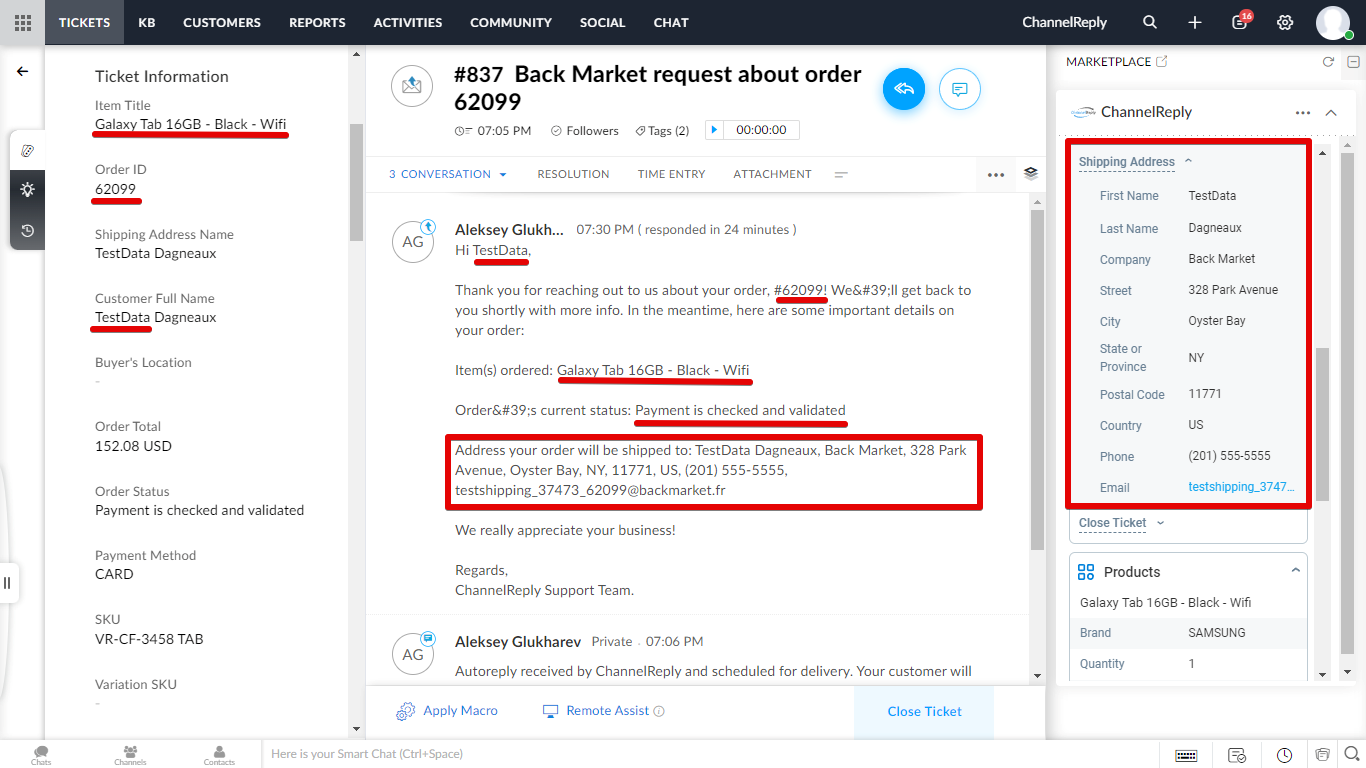Click the Close Ticket button at bottom
Viewport: 1366px width, 768px height.
tap(924, 711)
